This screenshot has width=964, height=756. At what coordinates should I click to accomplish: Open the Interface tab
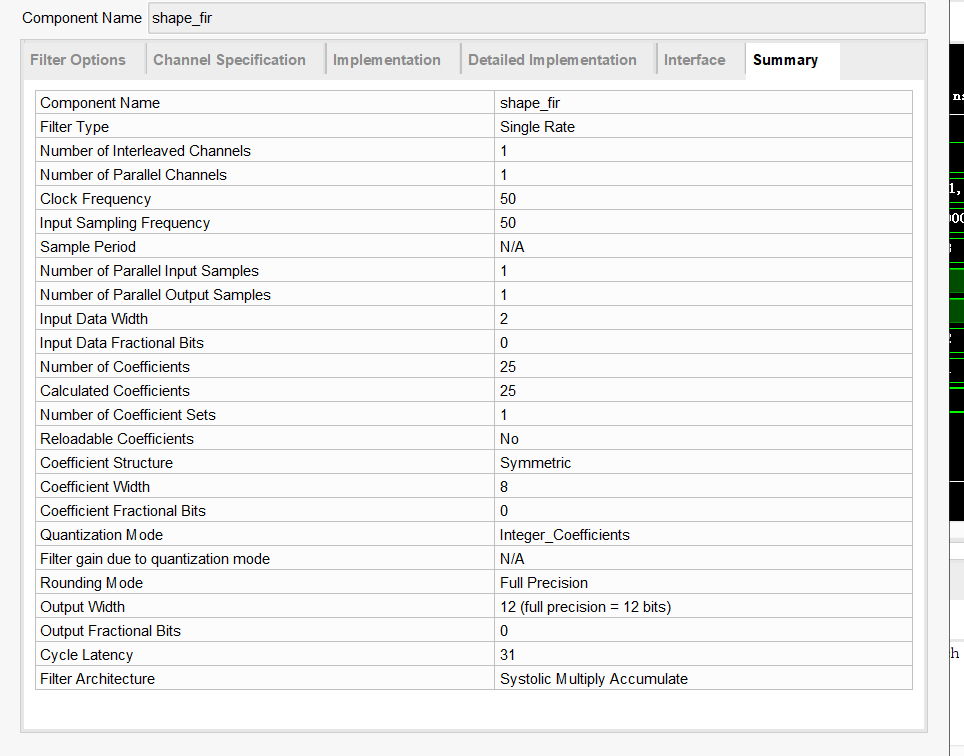(x=694, y=60)
